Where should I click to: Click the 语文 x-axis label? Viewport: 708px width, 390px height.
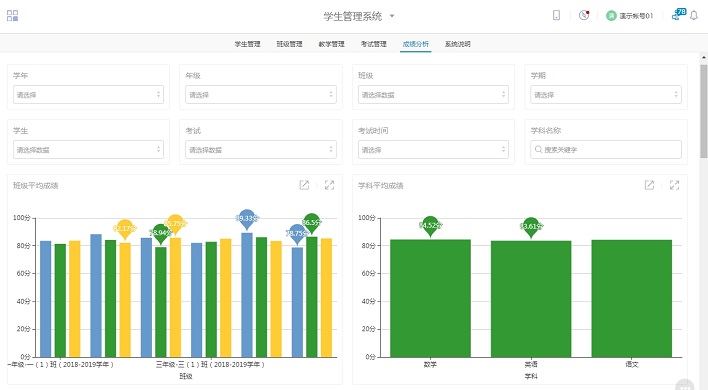coord(632,364)
